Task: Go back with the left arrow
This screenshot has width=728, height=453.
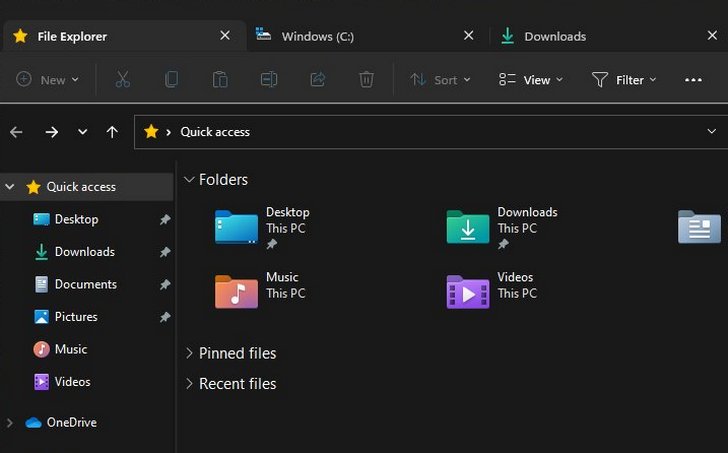Action: click(16, 132)
